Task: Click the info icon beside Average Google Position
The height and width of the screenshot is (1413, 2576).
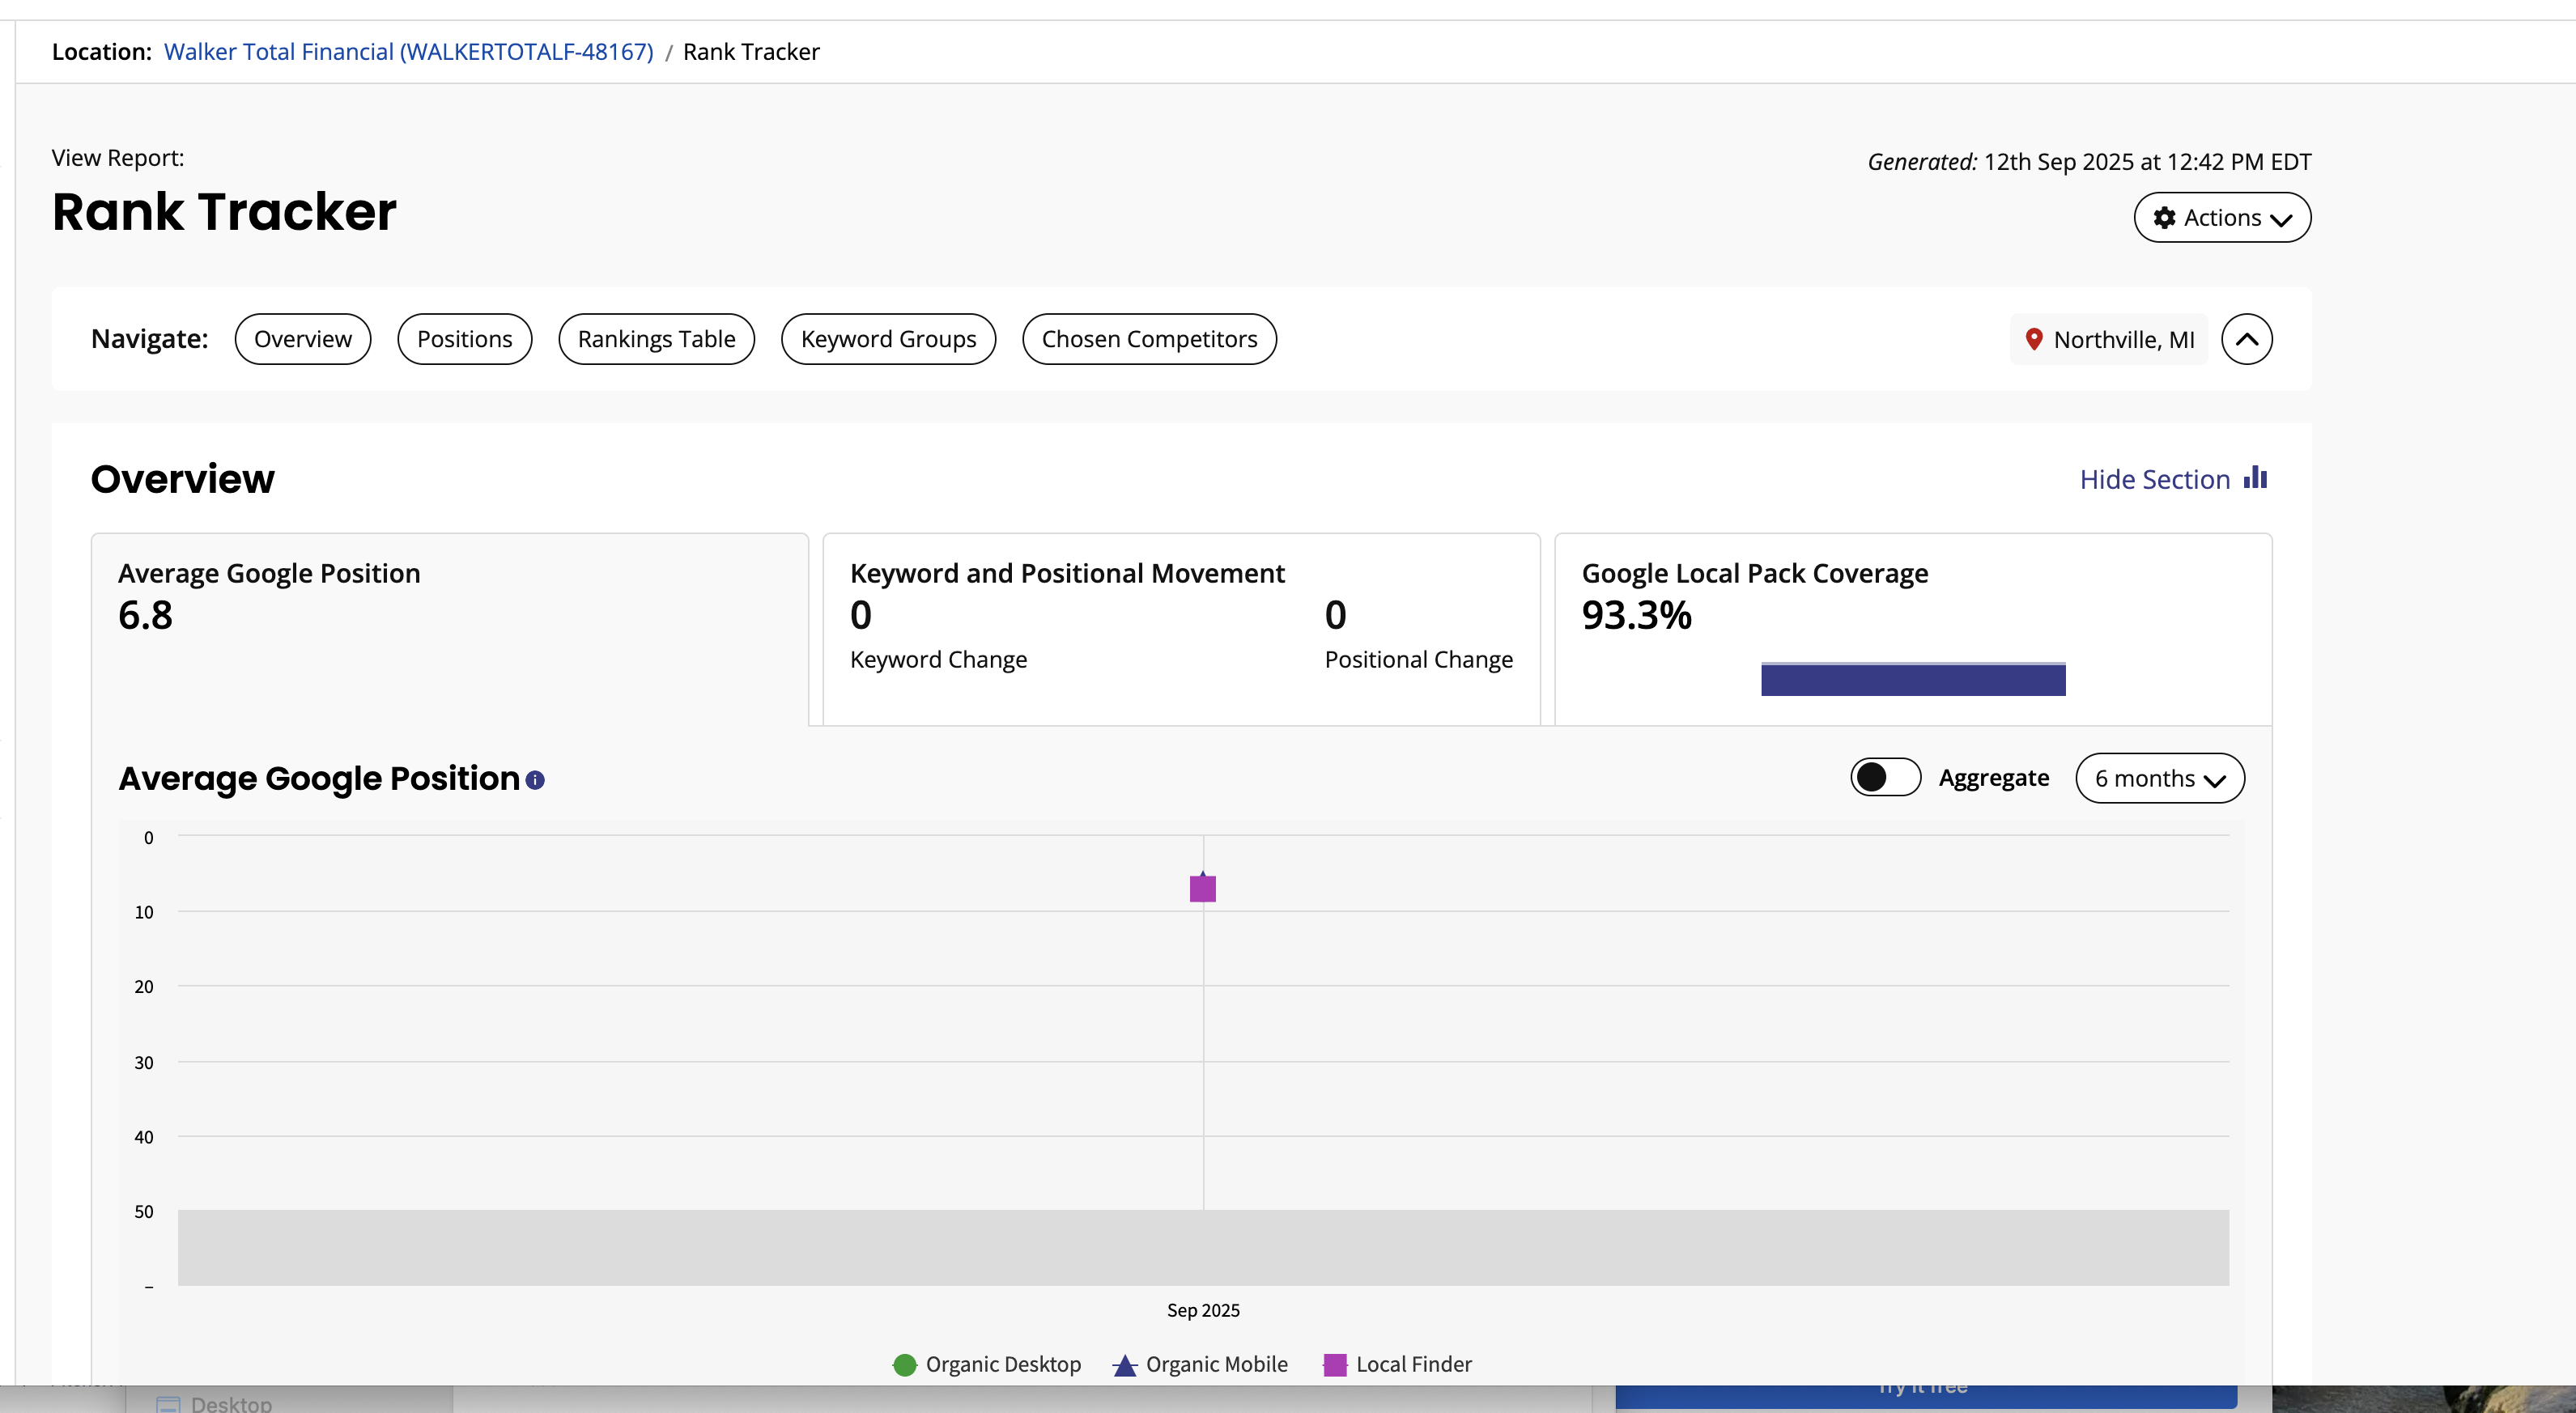Action: [x=535, y=780]
